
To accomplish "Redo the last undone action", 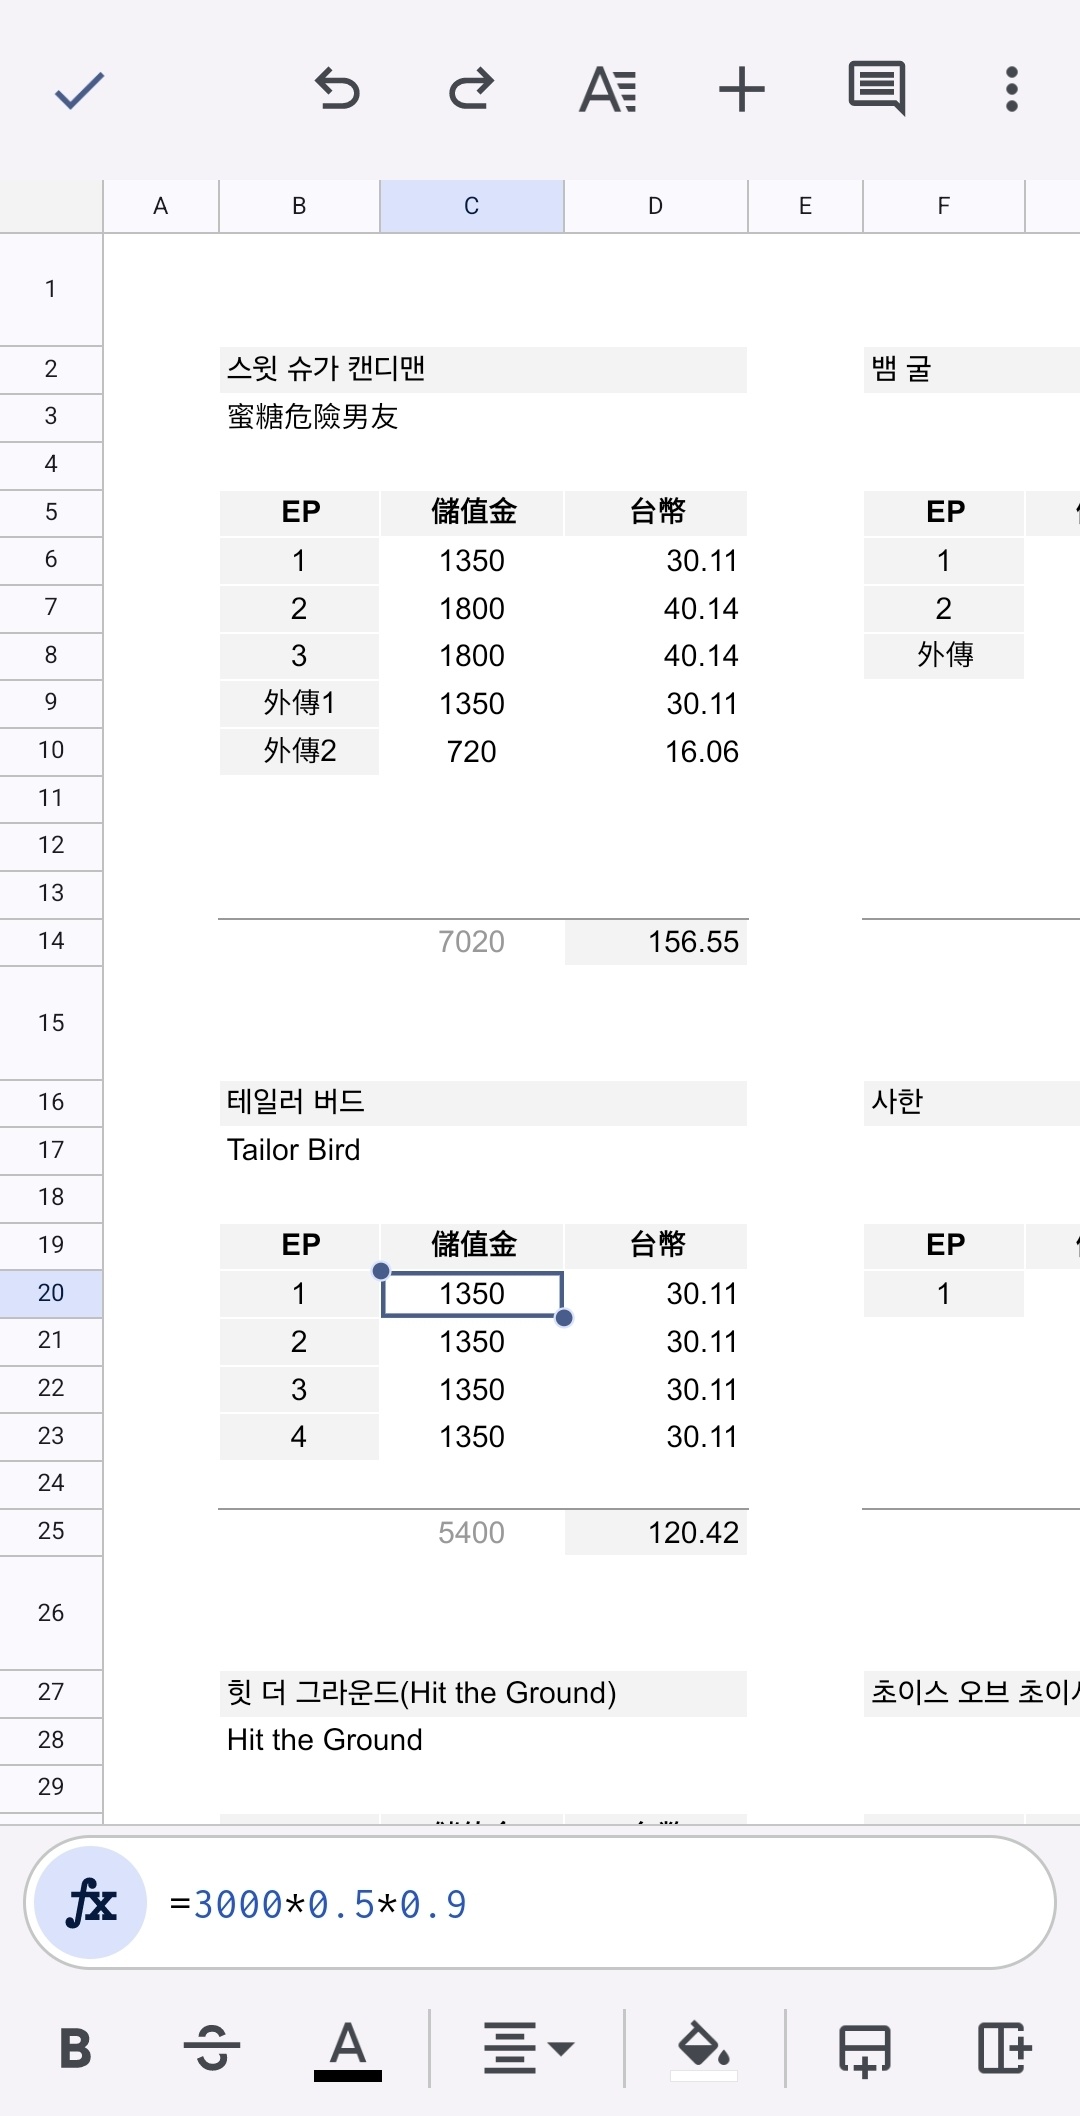I will pos(471,89).
